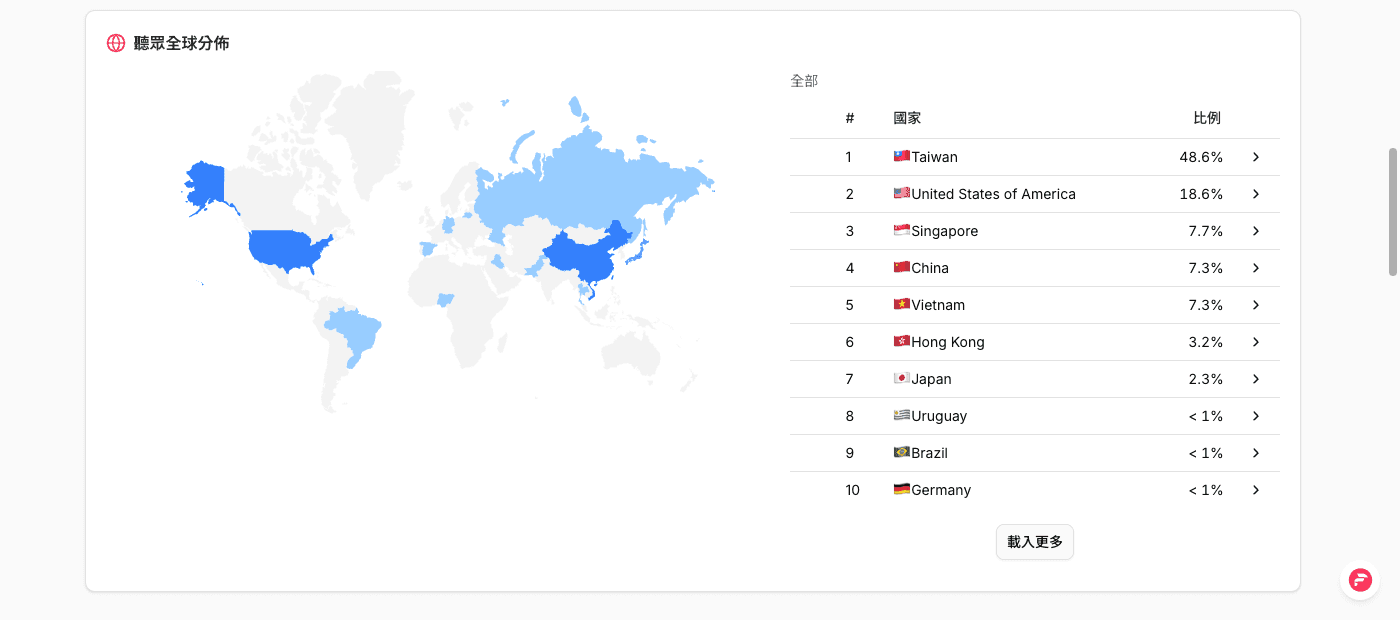Open the chat support bubble icon
1400x620 pixels.
(x=1360, y=580)
